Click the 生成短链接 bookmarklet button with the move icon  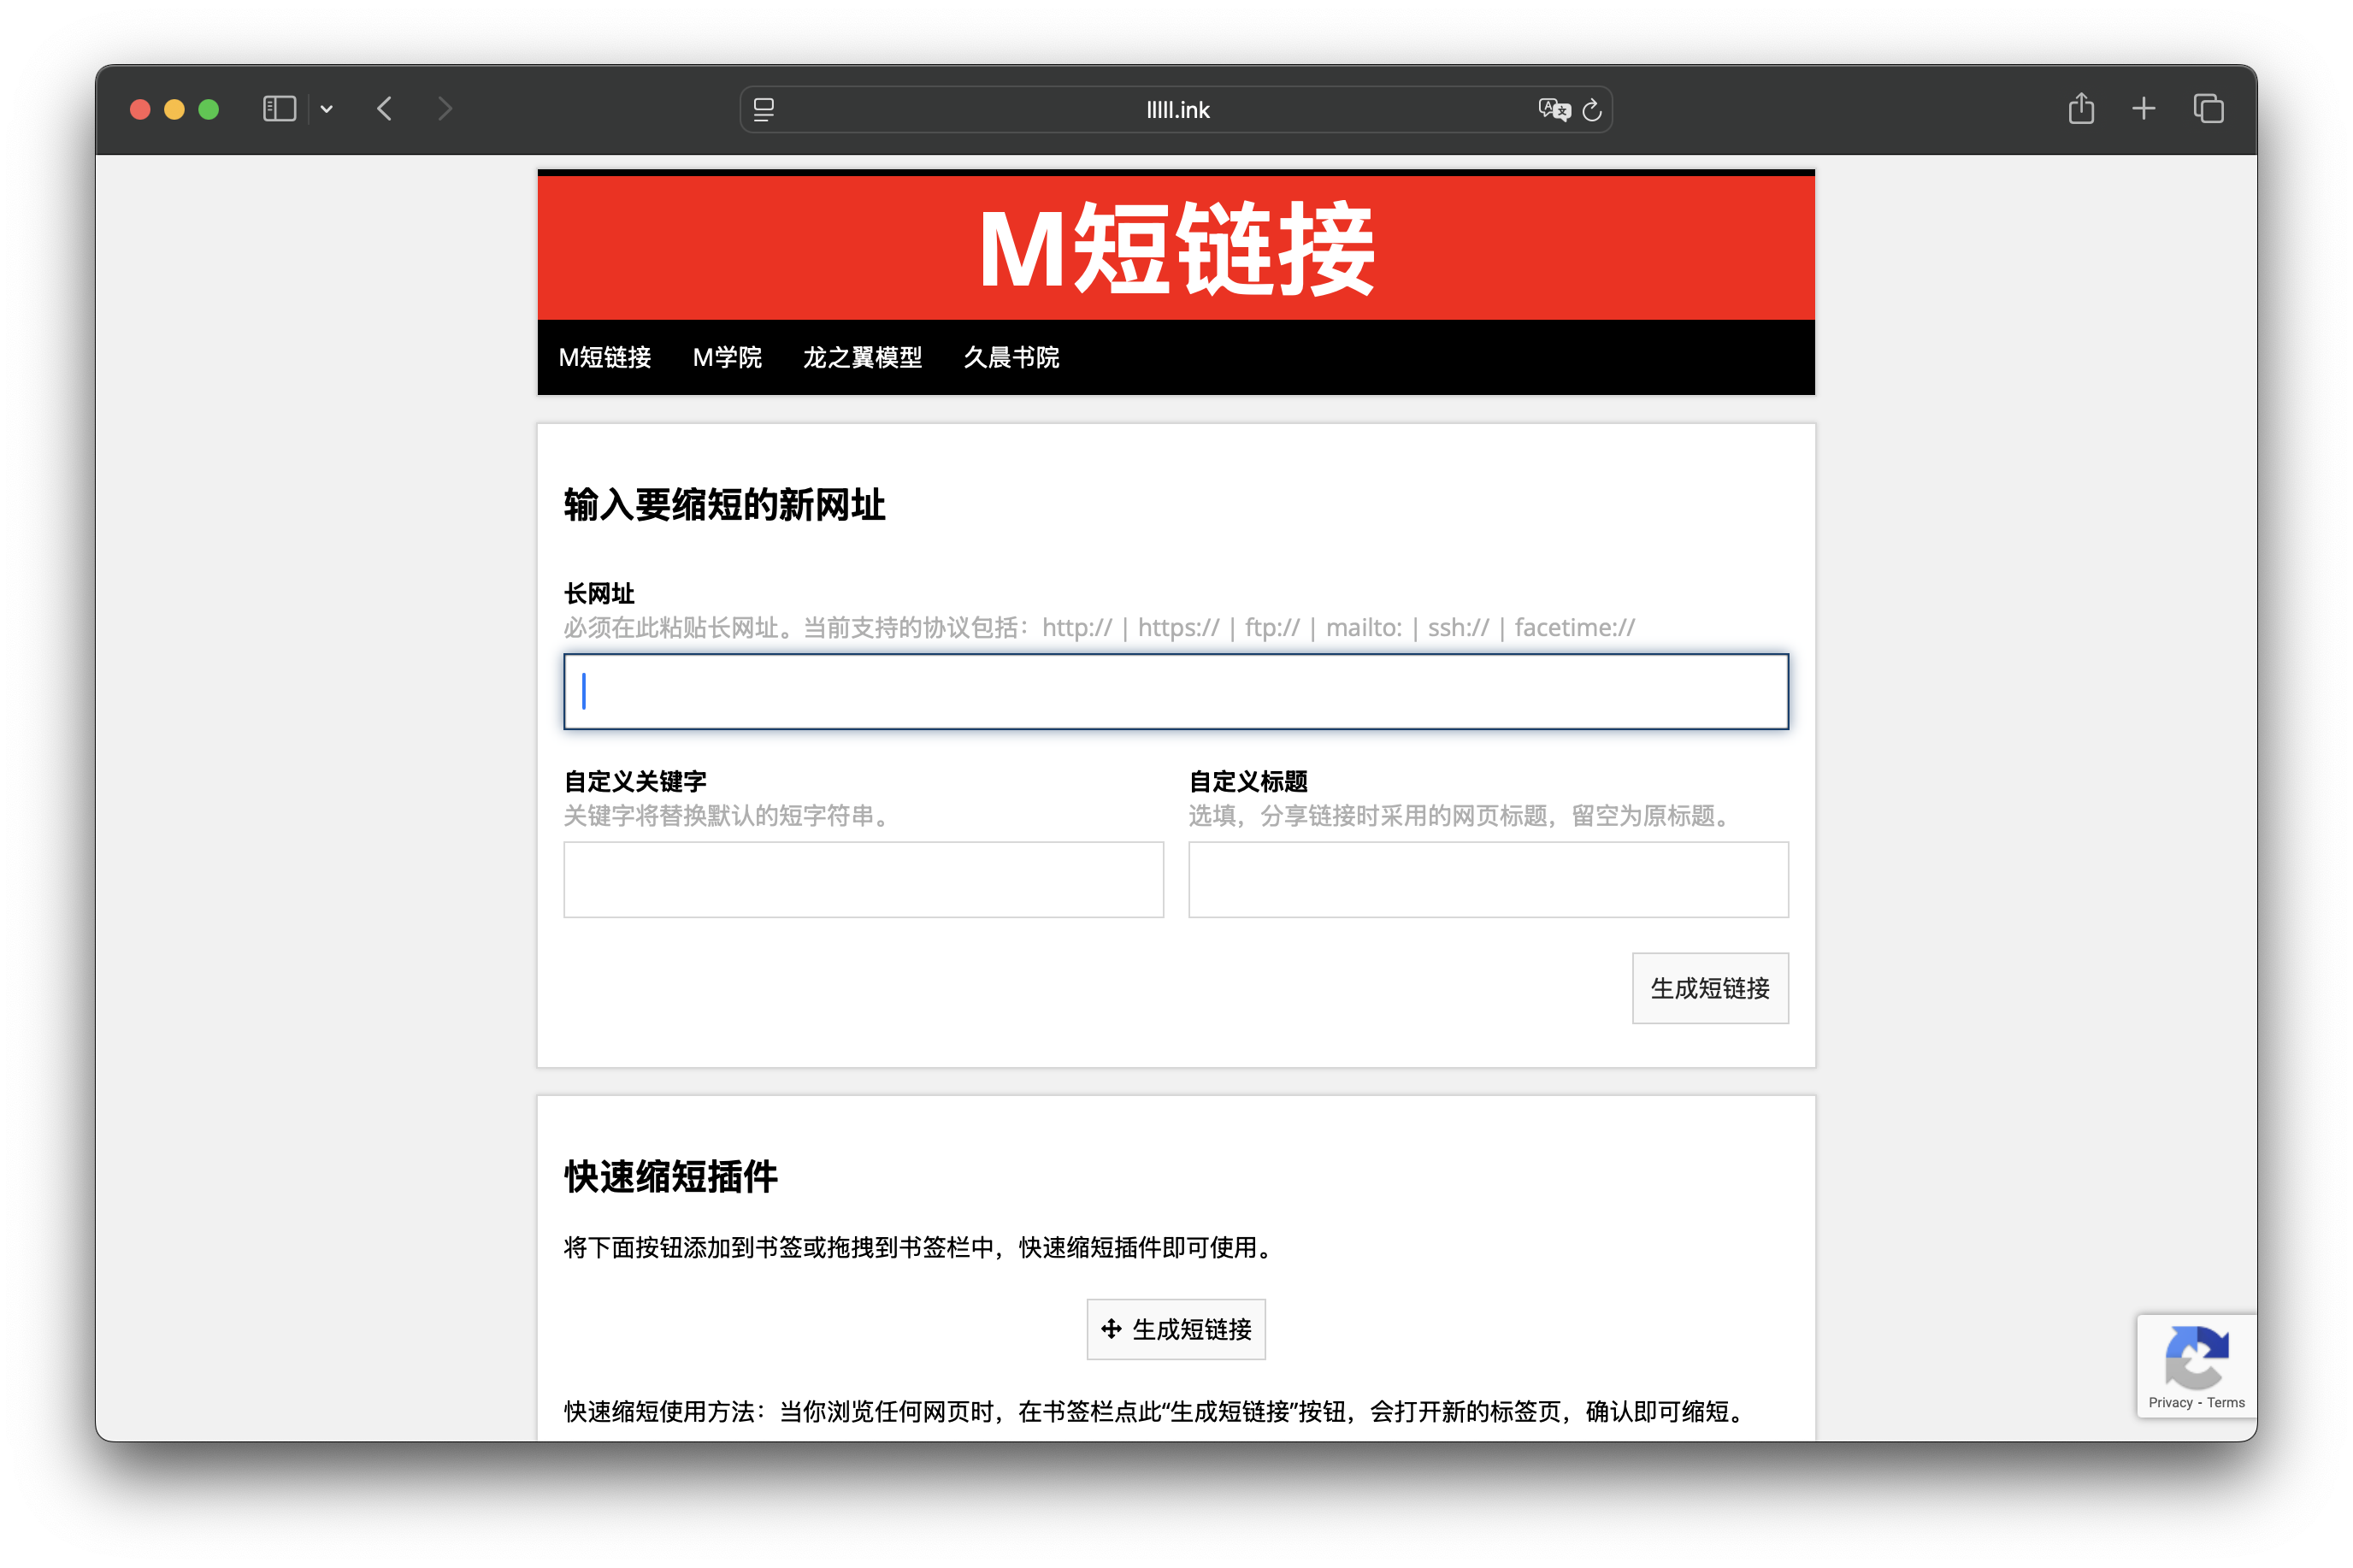[1176, 1329]
